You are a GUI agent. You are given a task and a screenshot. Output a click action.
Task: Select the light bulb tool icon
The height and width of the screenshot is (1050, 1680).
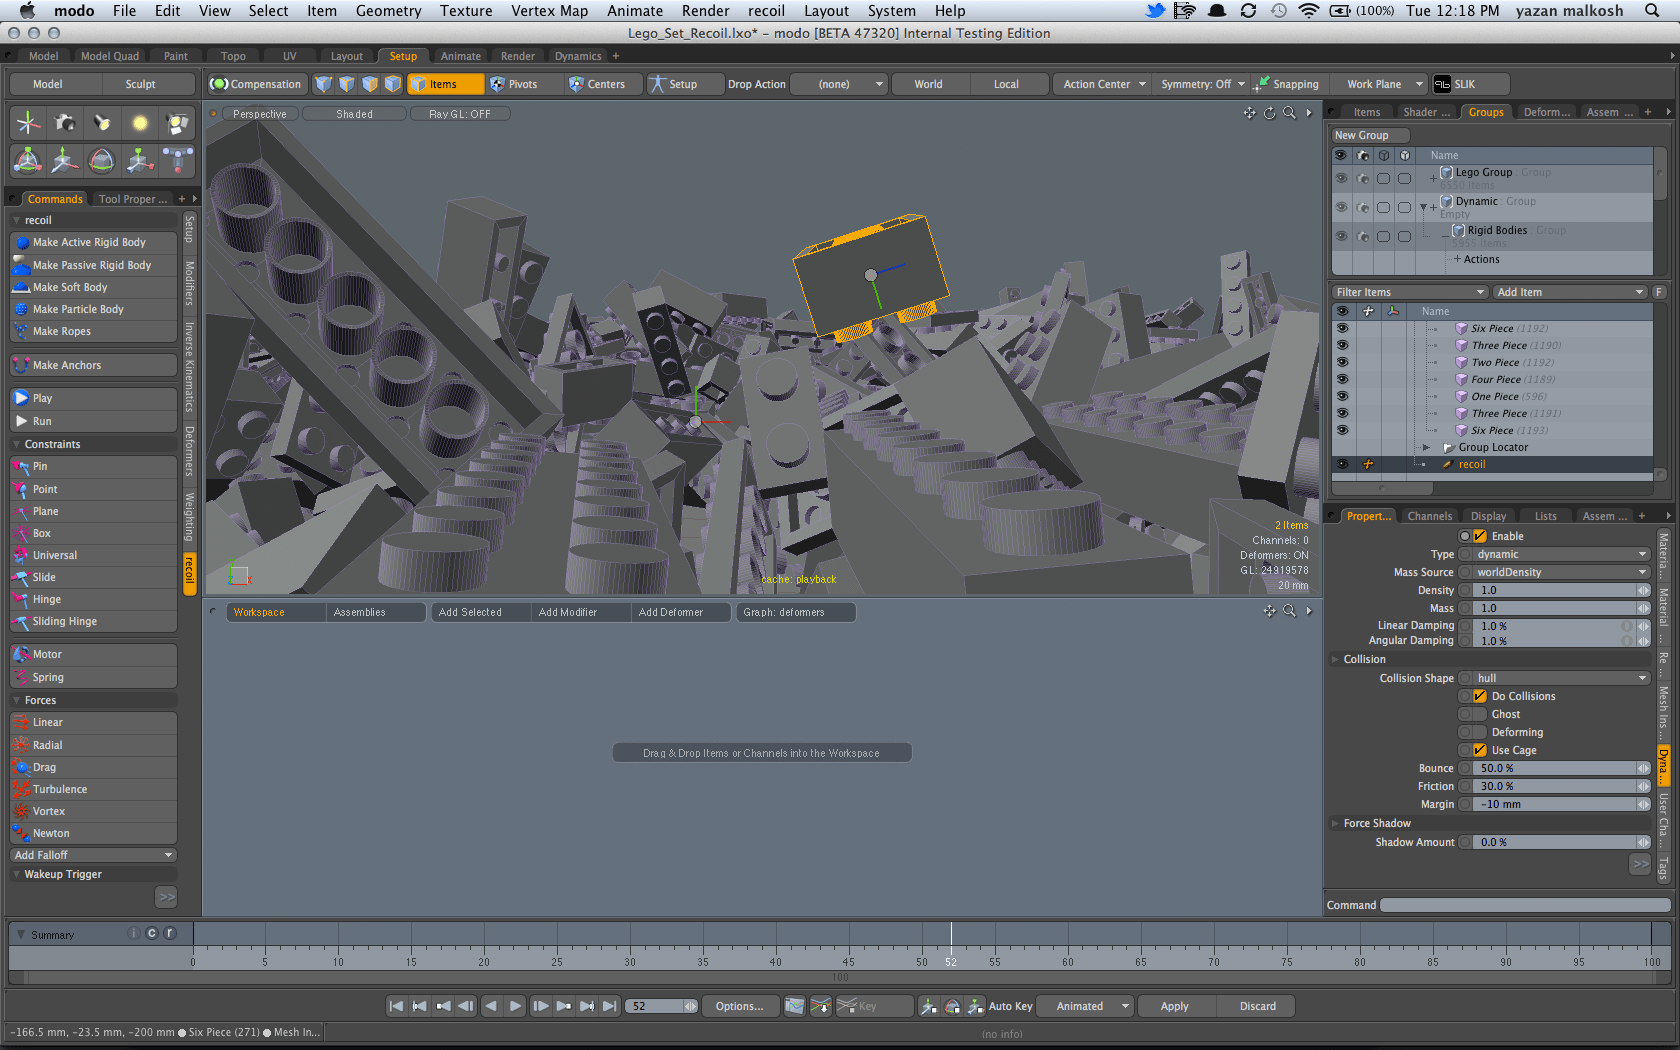pos(140,123)
